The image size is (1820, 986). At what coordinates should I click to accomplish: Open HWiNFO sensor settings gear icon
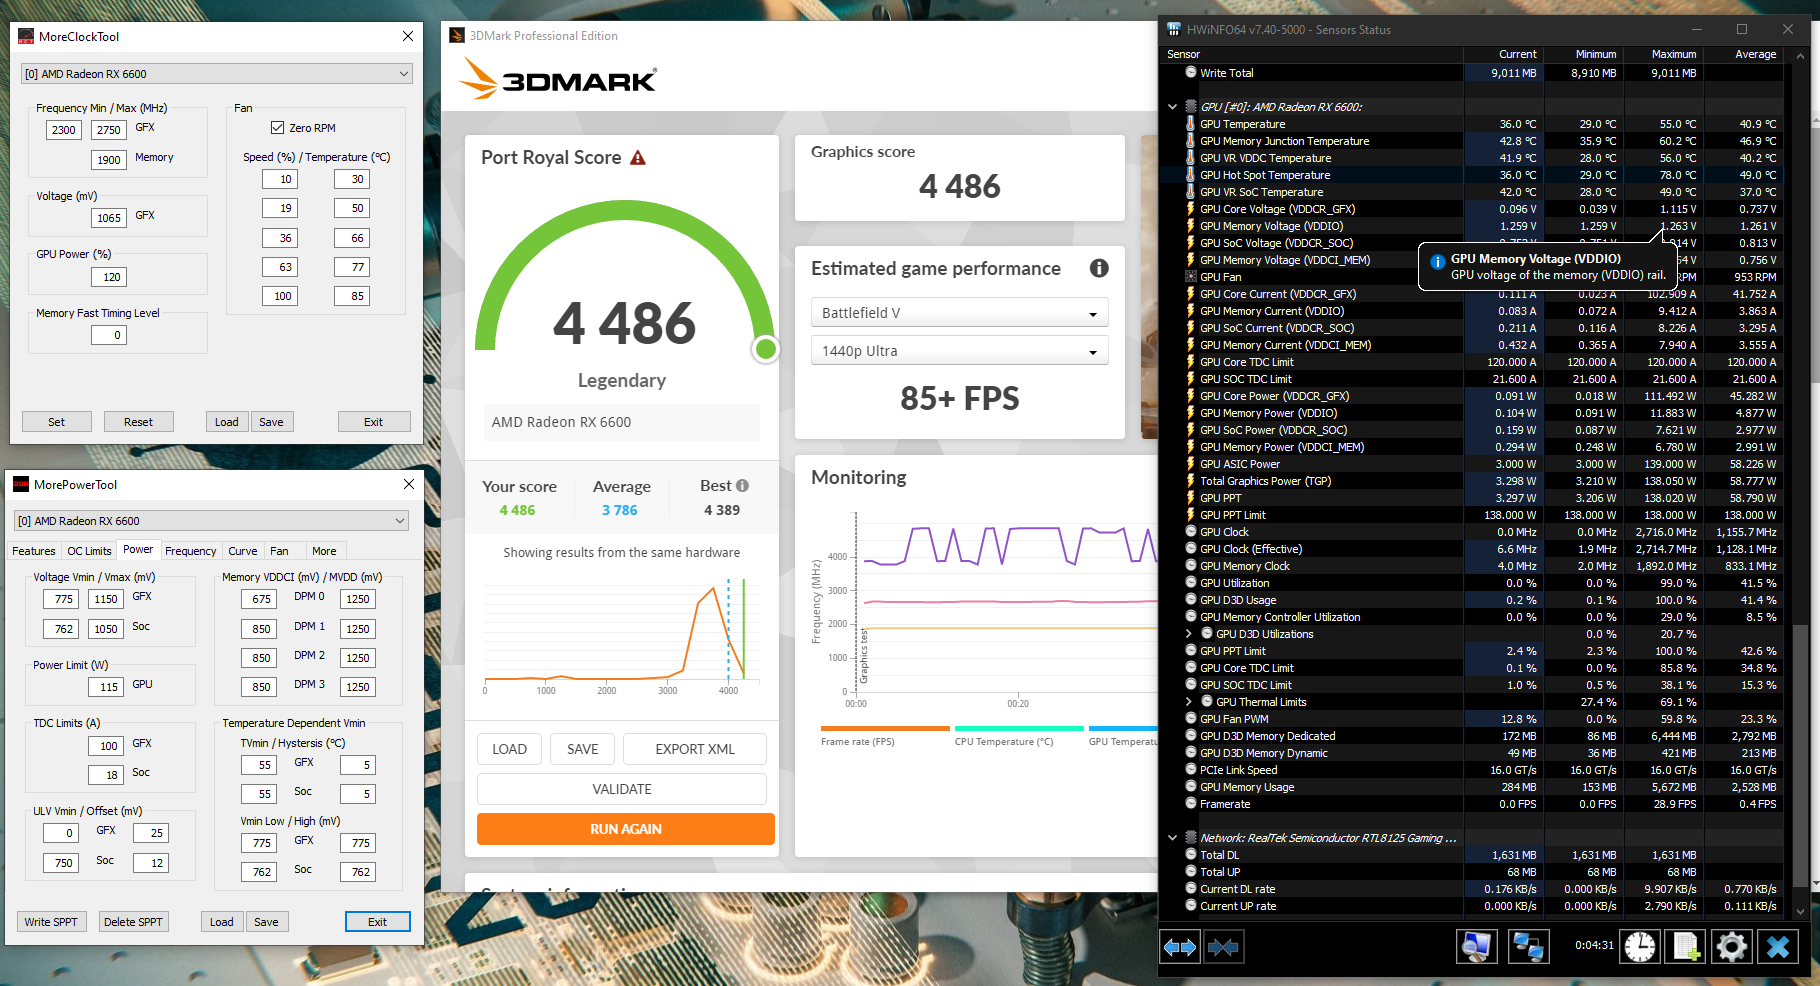click(x=1732, y=946)
